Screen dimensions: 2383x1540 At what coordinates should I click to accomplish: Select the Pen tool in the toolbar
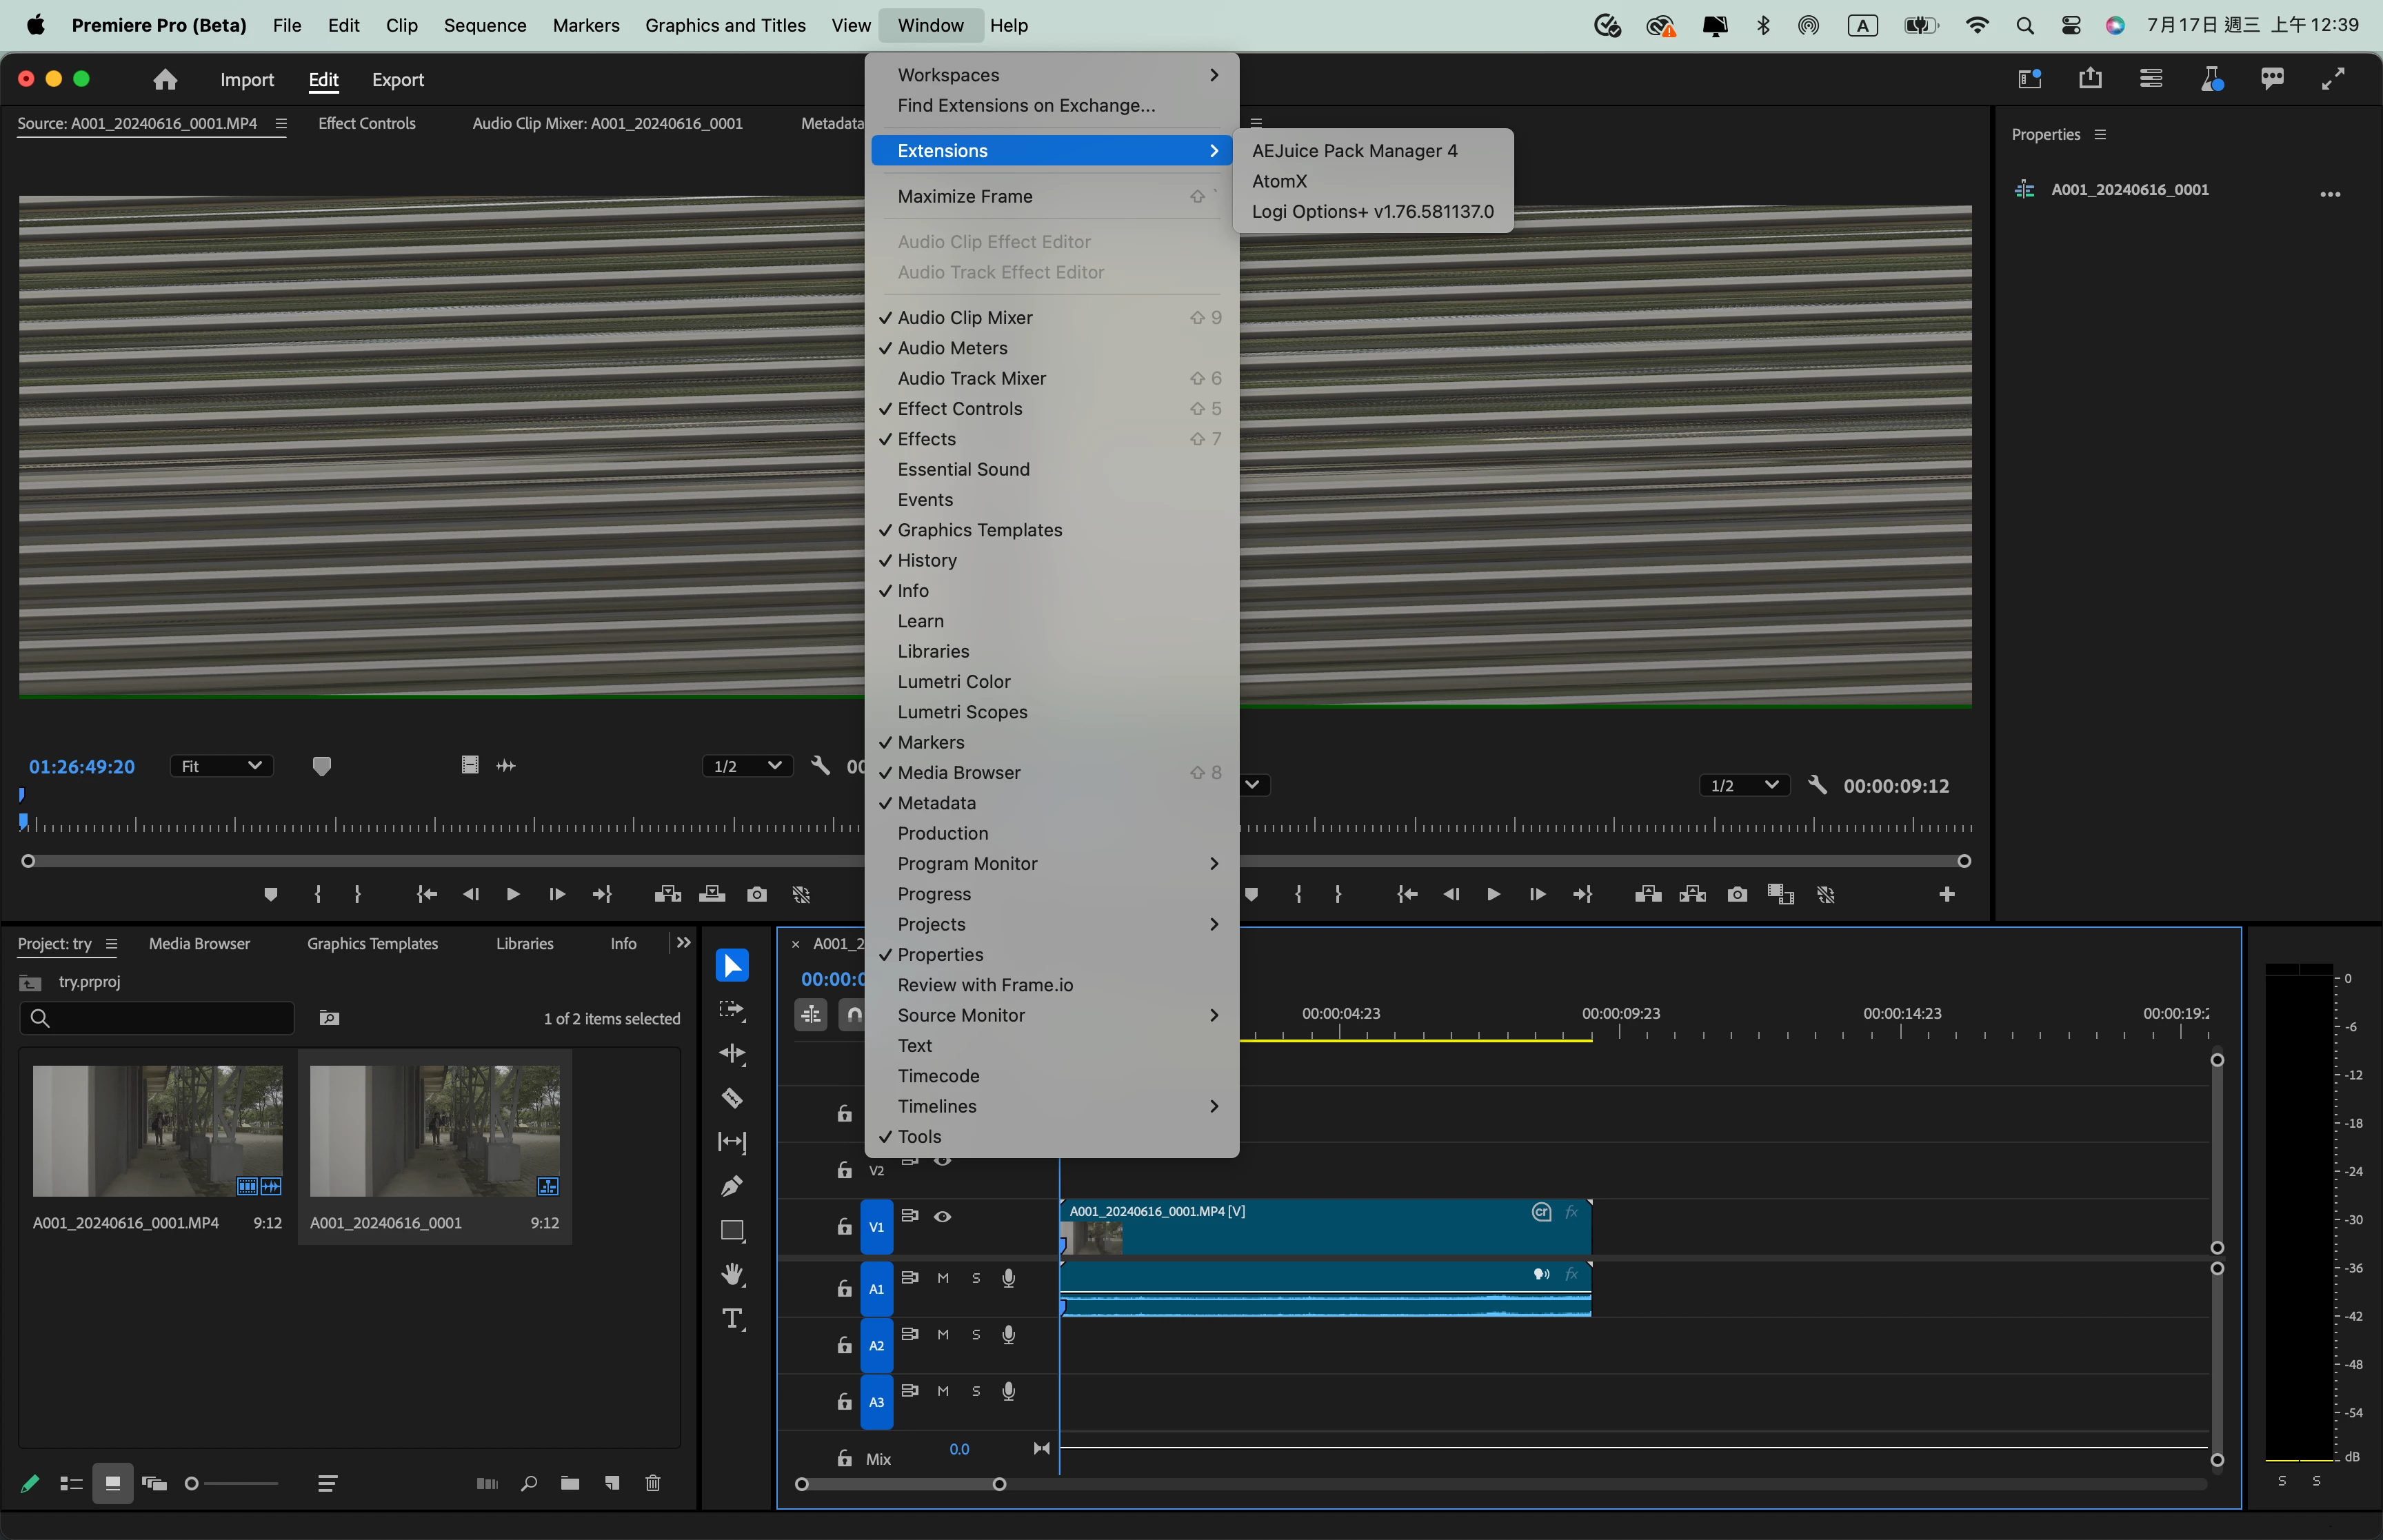[732, 1186]
